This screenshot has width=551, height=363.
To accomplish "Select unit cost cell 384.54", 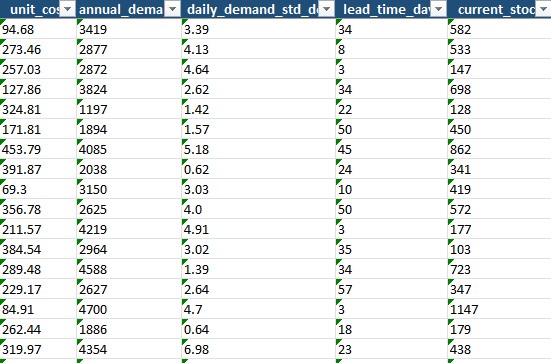I will 38,249.
